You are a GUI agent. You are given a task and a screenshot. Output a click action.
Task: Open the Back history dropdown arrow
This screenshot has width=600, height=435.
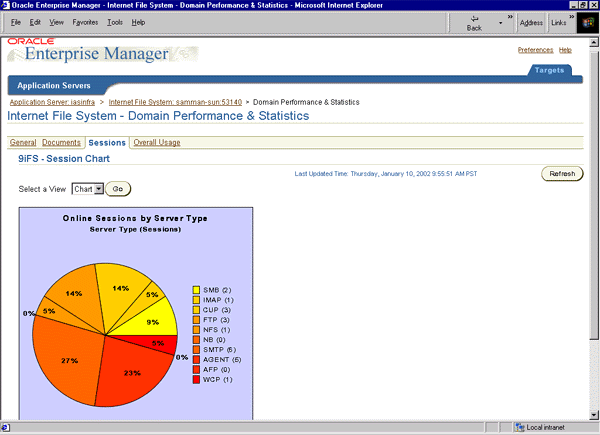pos(500,23)
